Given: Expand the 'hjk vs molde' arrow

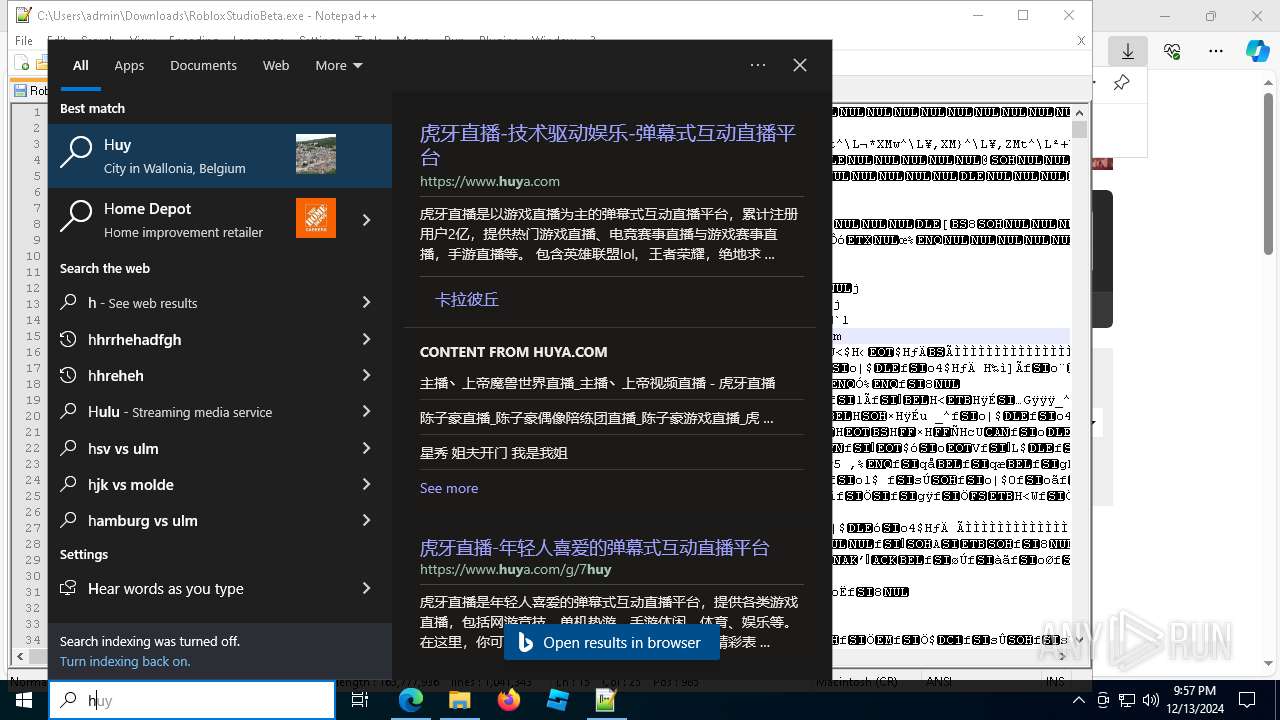Looking at the screenshot, I should 366,484.
